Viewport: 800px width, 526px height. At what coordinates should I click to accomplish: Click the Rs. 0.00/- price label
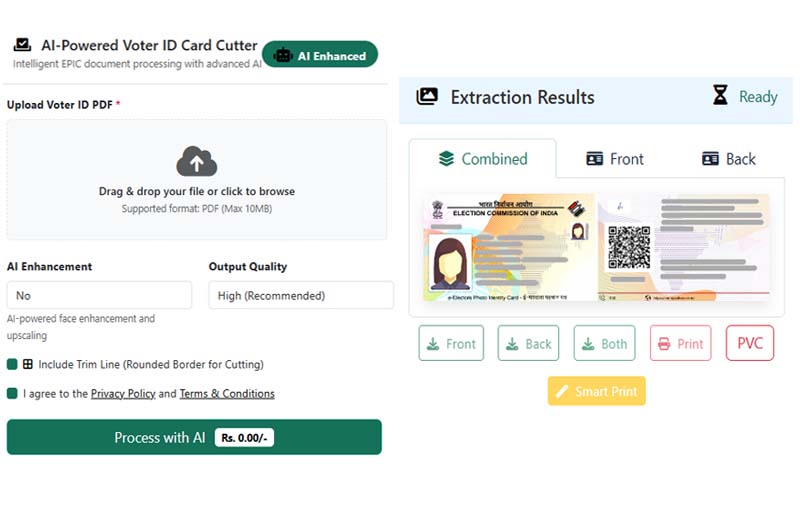click(244, 438)
